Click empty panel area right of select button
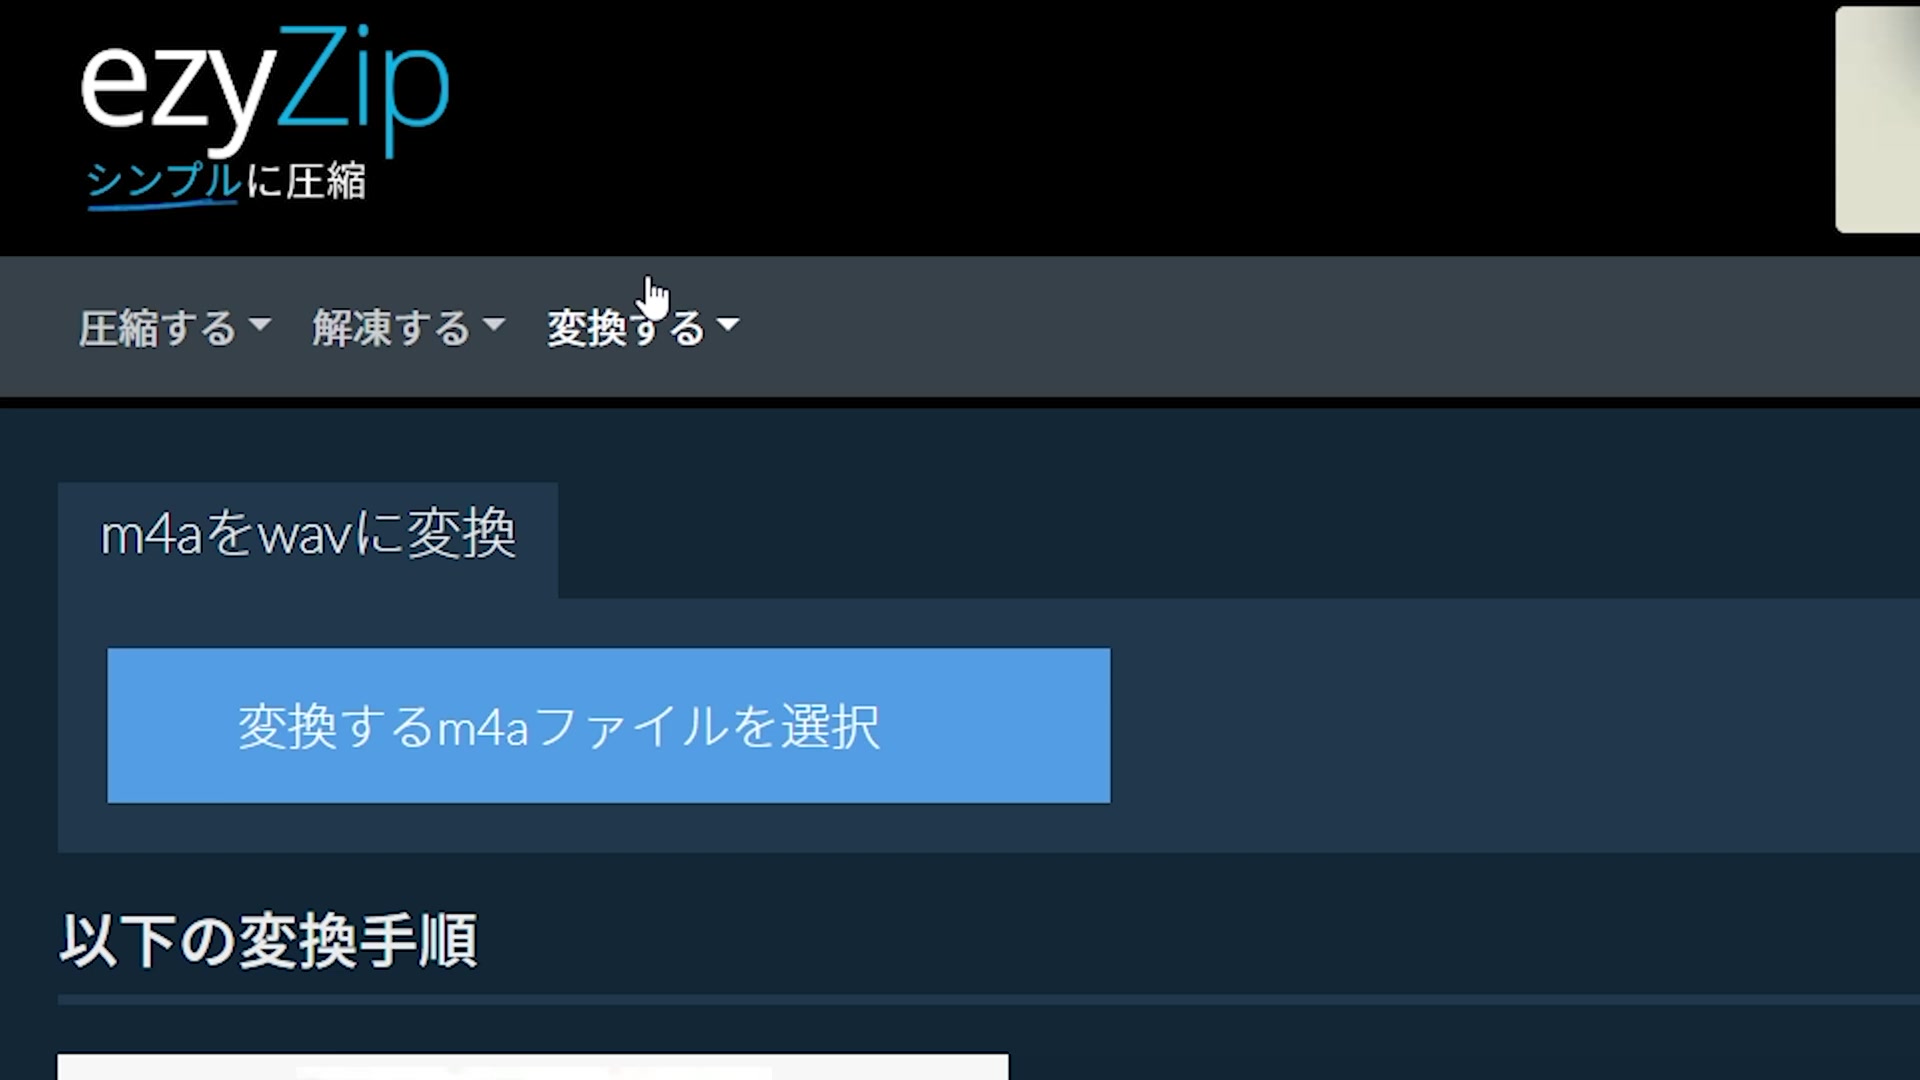 1500,725
